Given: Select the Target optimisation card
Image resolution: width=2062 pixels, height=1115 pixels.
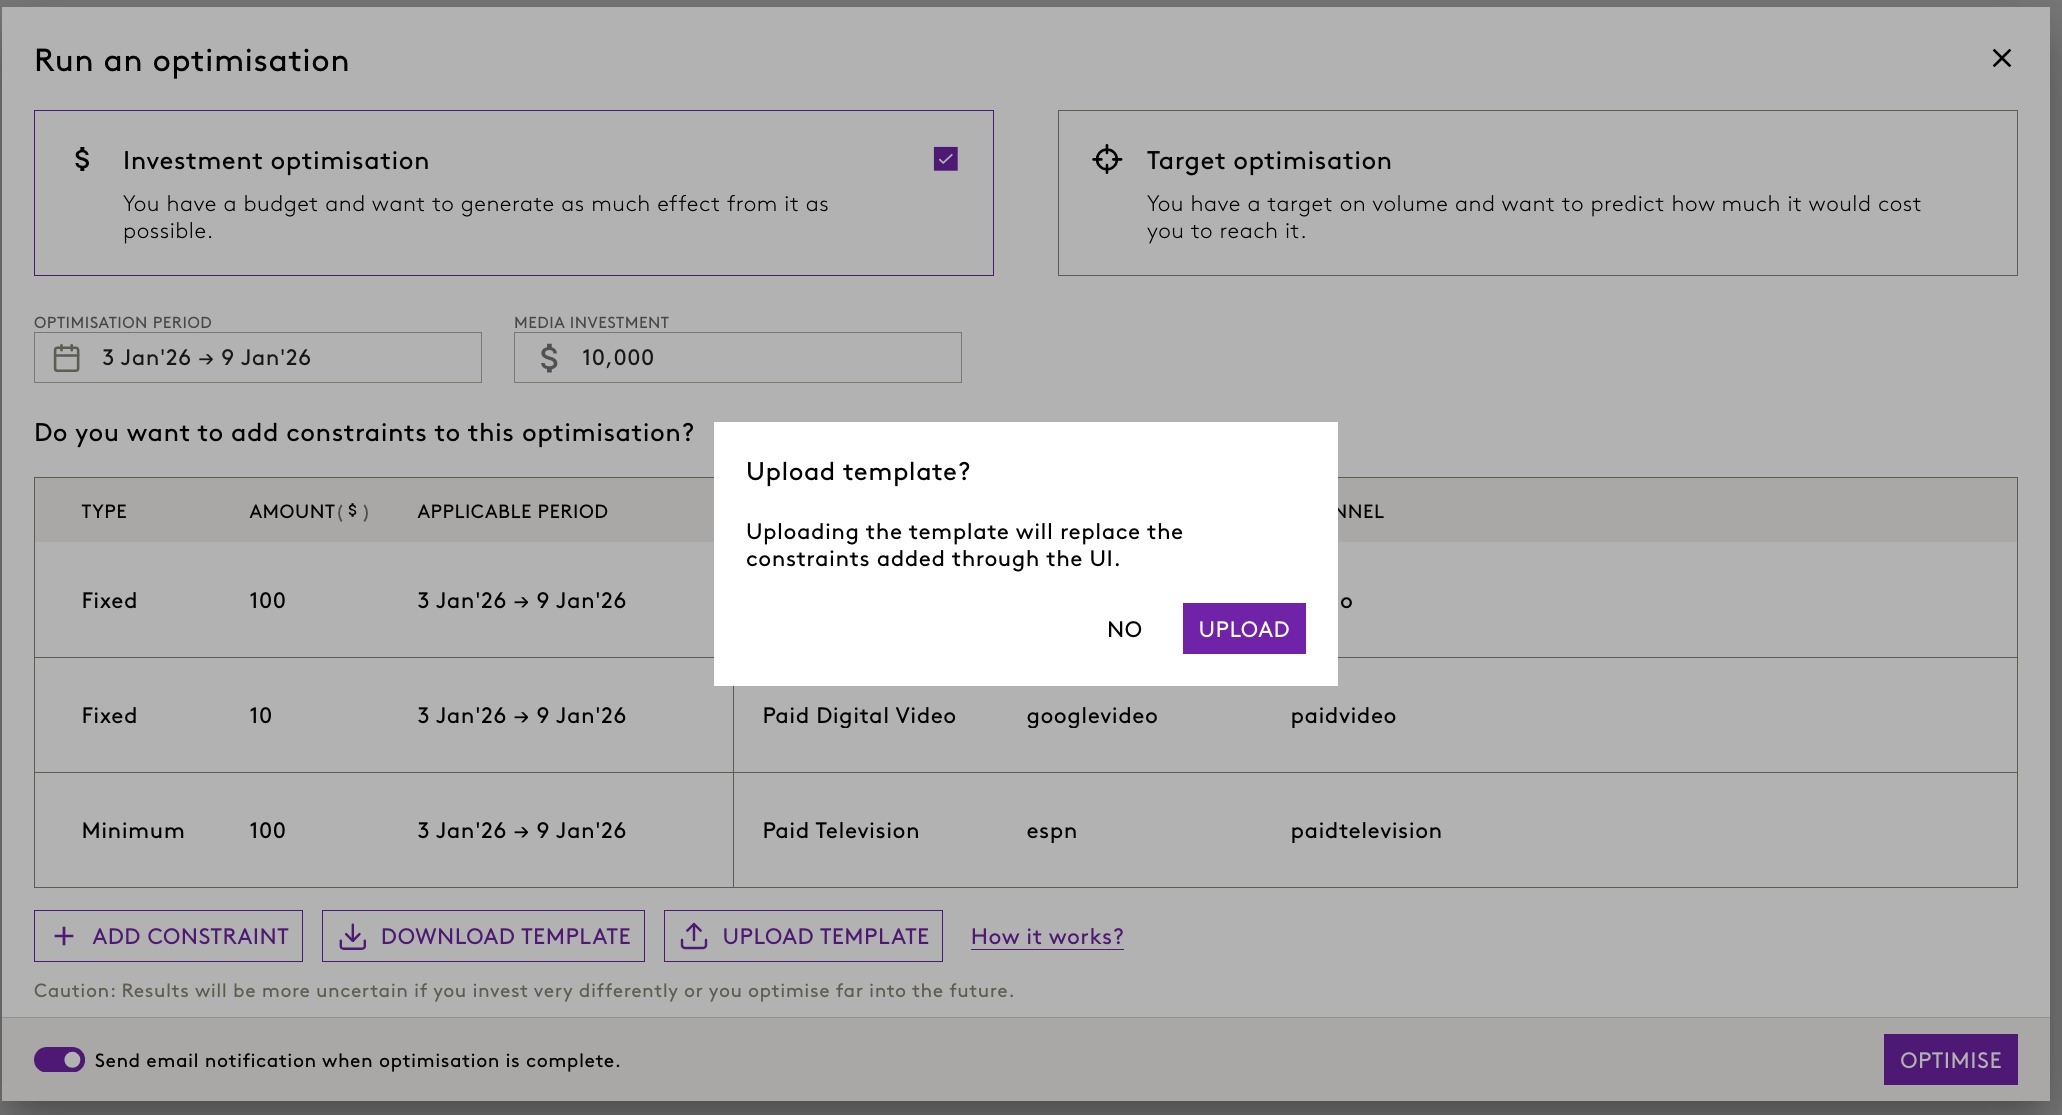Looking at the screenshot, I should (x=1537, y=193).
